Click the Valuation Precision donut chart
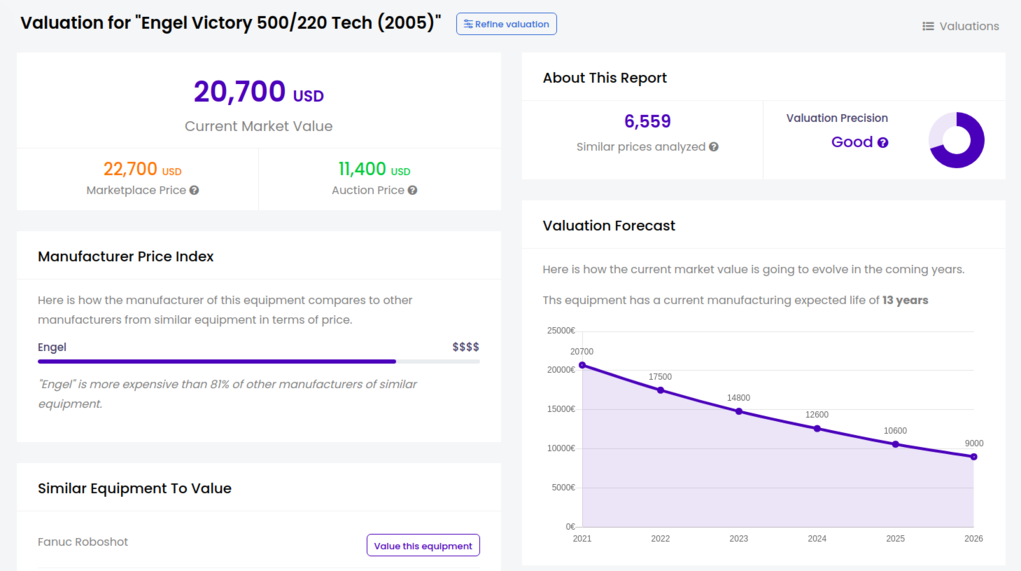 pos(957,140)
